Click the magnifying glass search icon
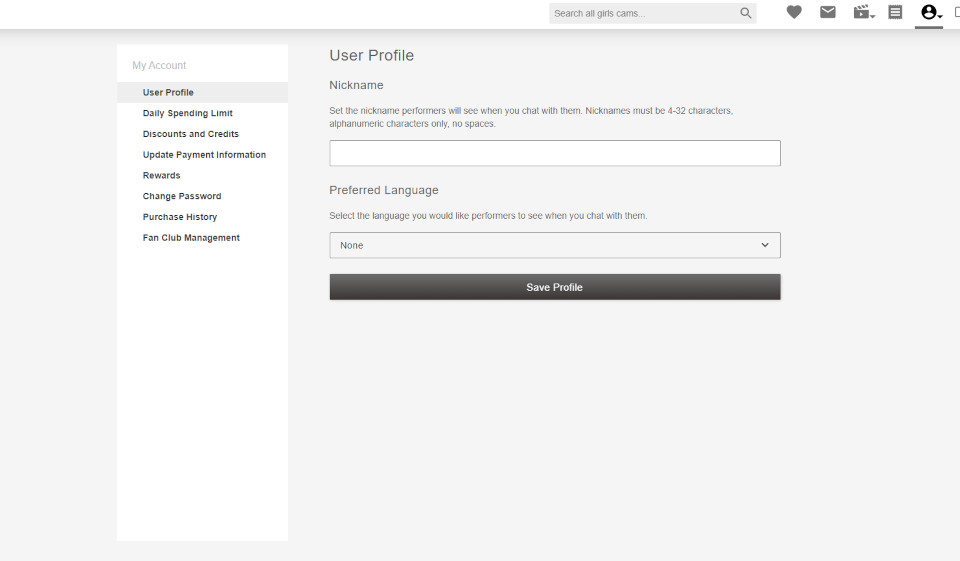 [x=745, y=14]
